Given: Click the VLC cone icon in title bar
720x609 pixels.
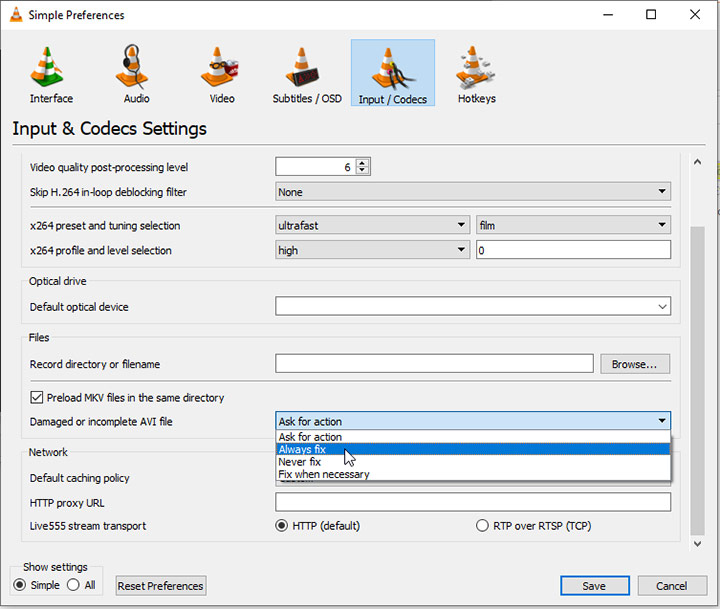Looking at the screenshot, I should [15, 15].
